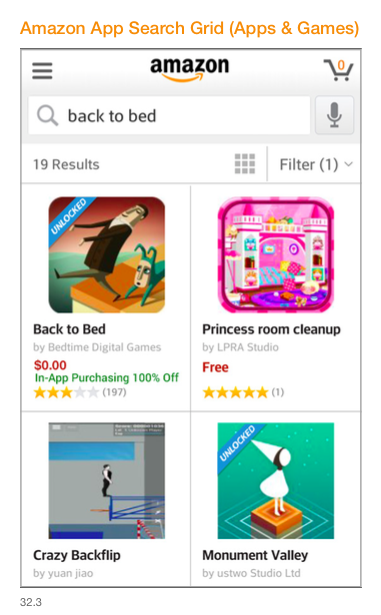Click the Princess room cleanup title
This screenshot has width=381, height=615.
[x=272, y=329]
